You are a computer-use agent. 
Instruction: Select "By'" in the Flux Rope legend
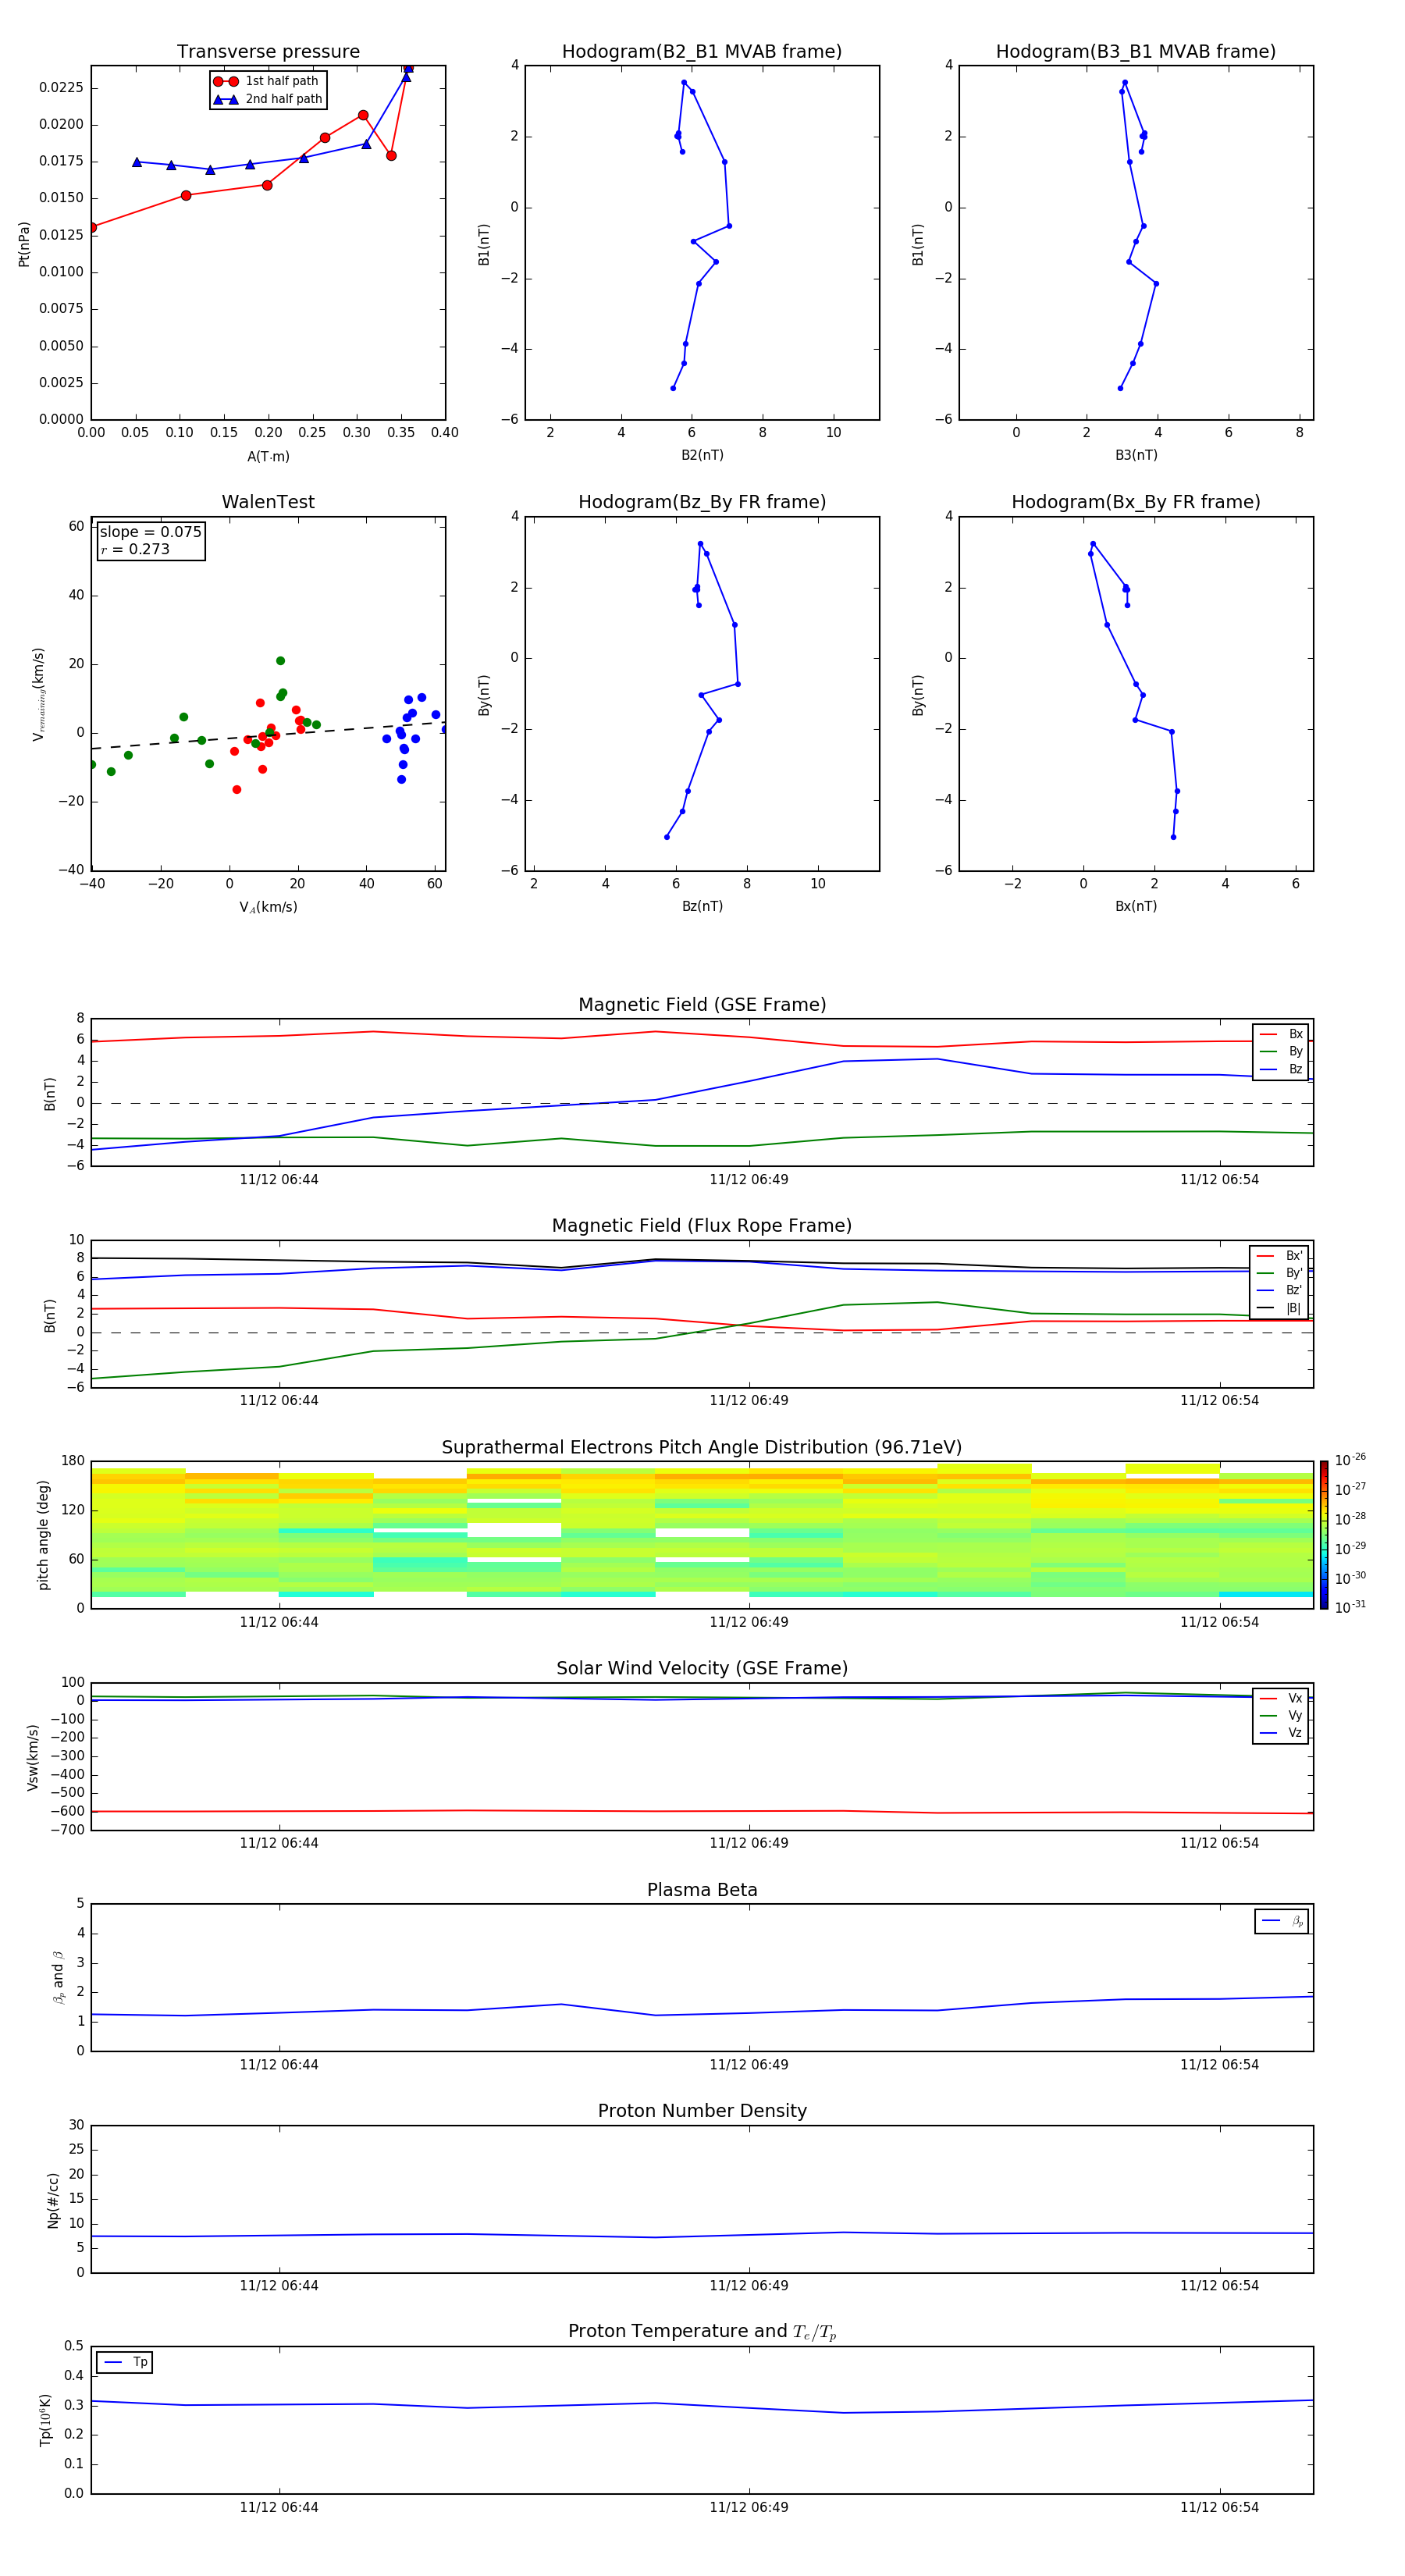(x=1280, y=1273)
